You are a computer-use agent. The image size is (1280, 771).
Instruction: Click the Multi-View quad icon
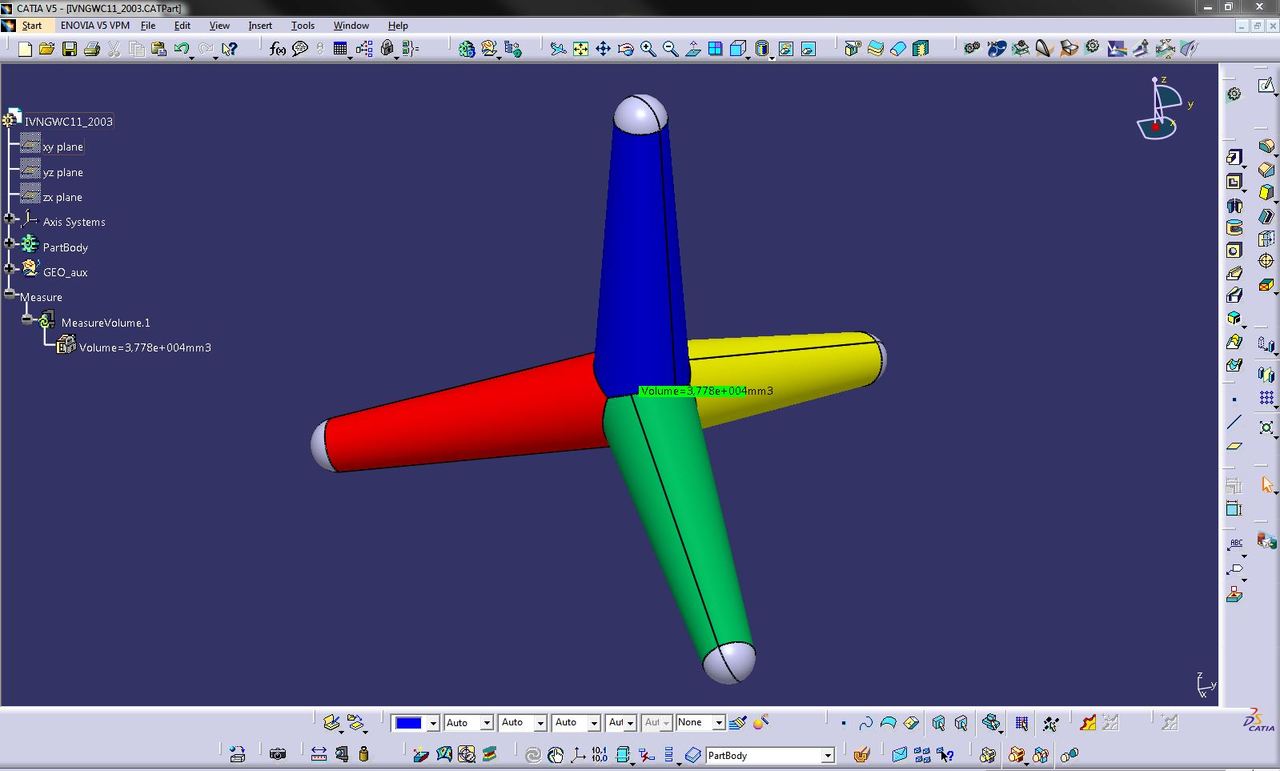point(716,48)
